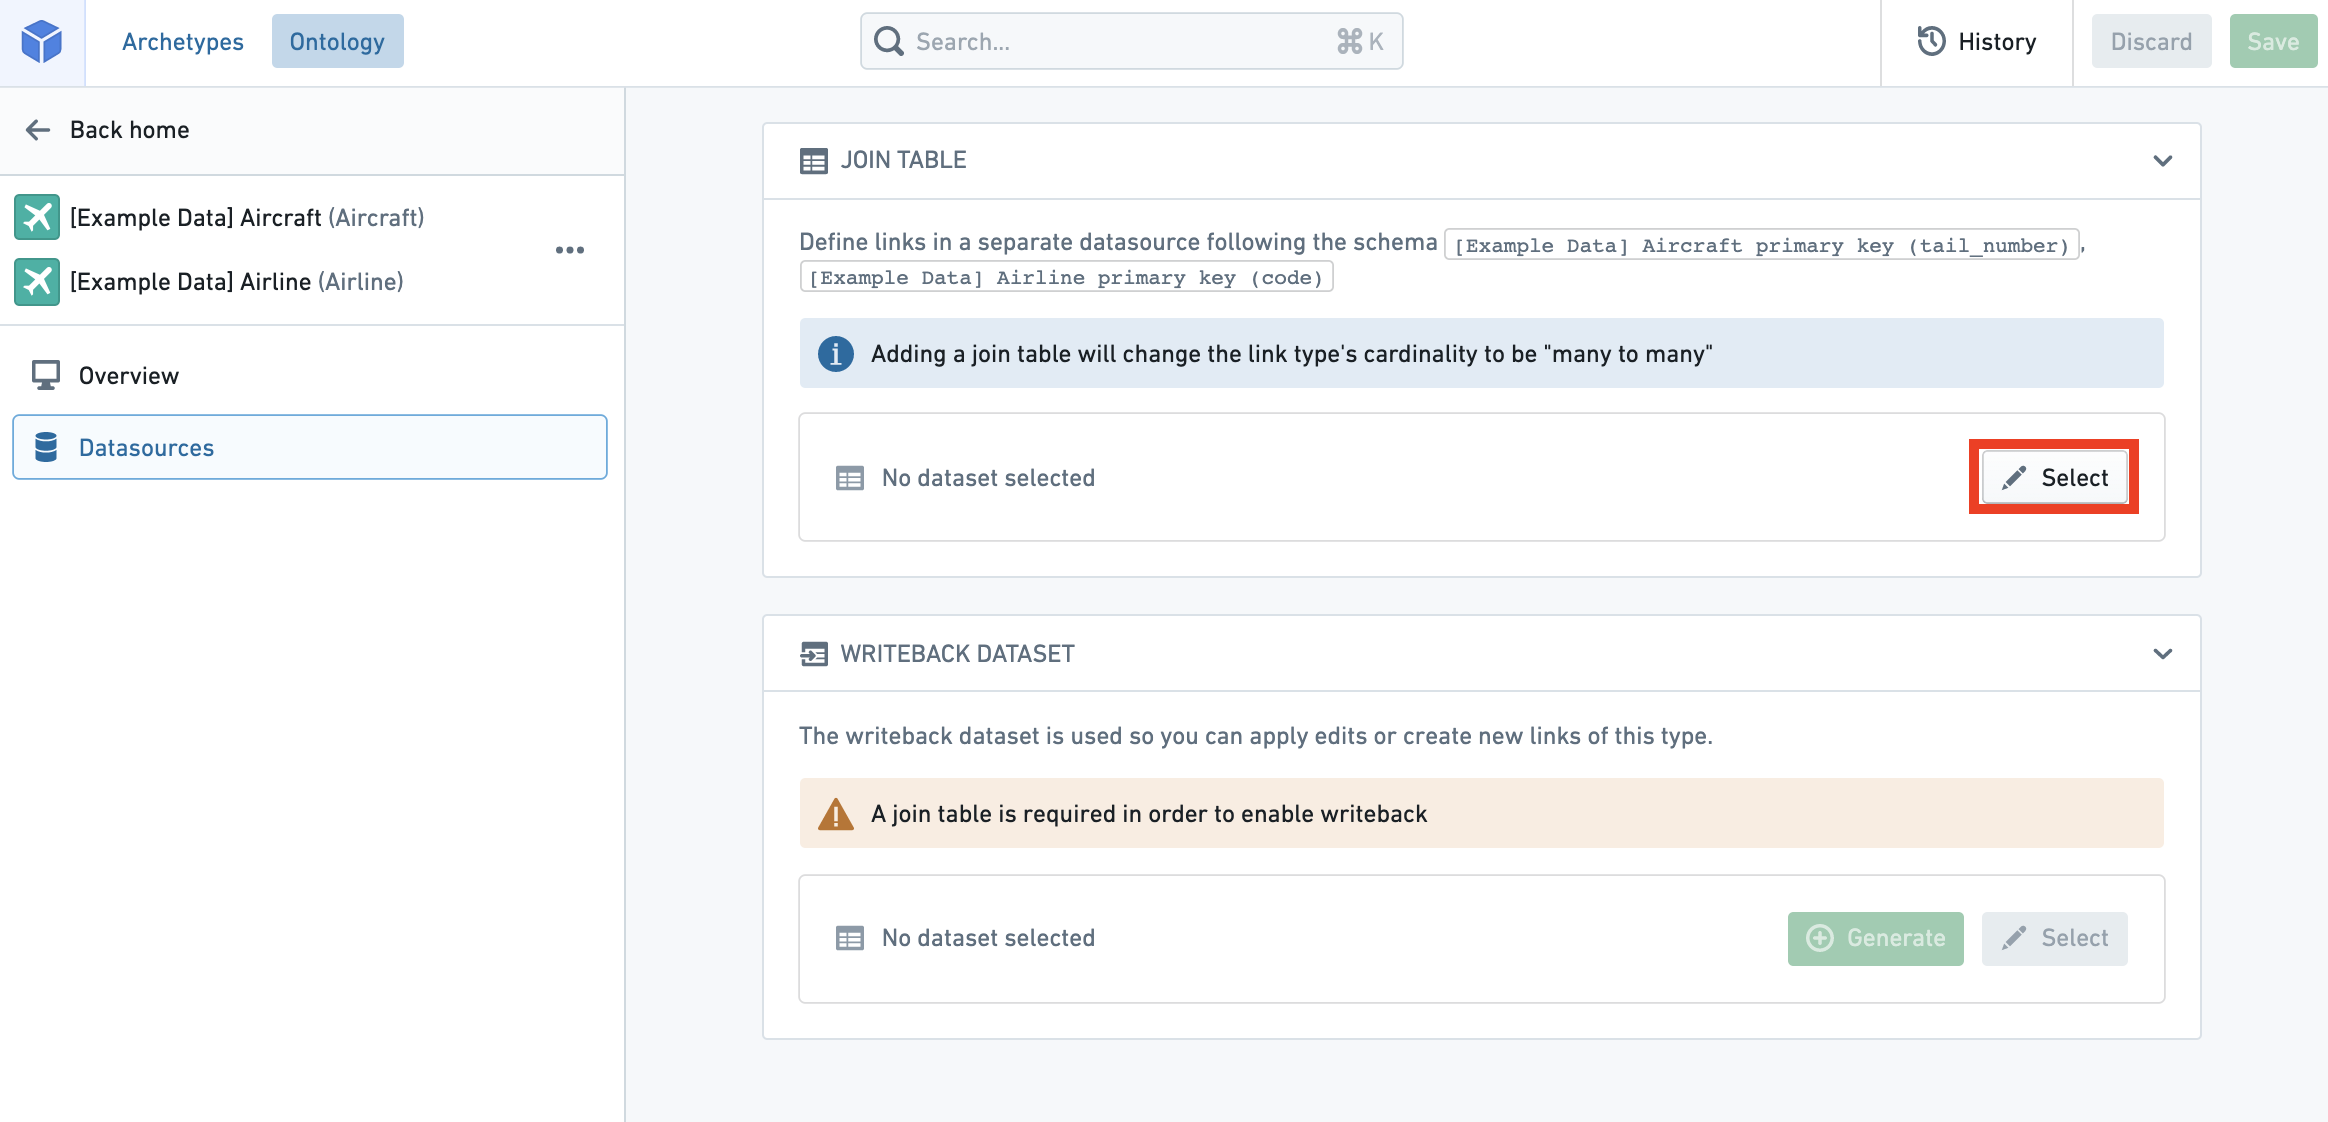Screen dimensions: 2328x1122
Task: Click the info icon in cardinality notice
Action: 836,354
